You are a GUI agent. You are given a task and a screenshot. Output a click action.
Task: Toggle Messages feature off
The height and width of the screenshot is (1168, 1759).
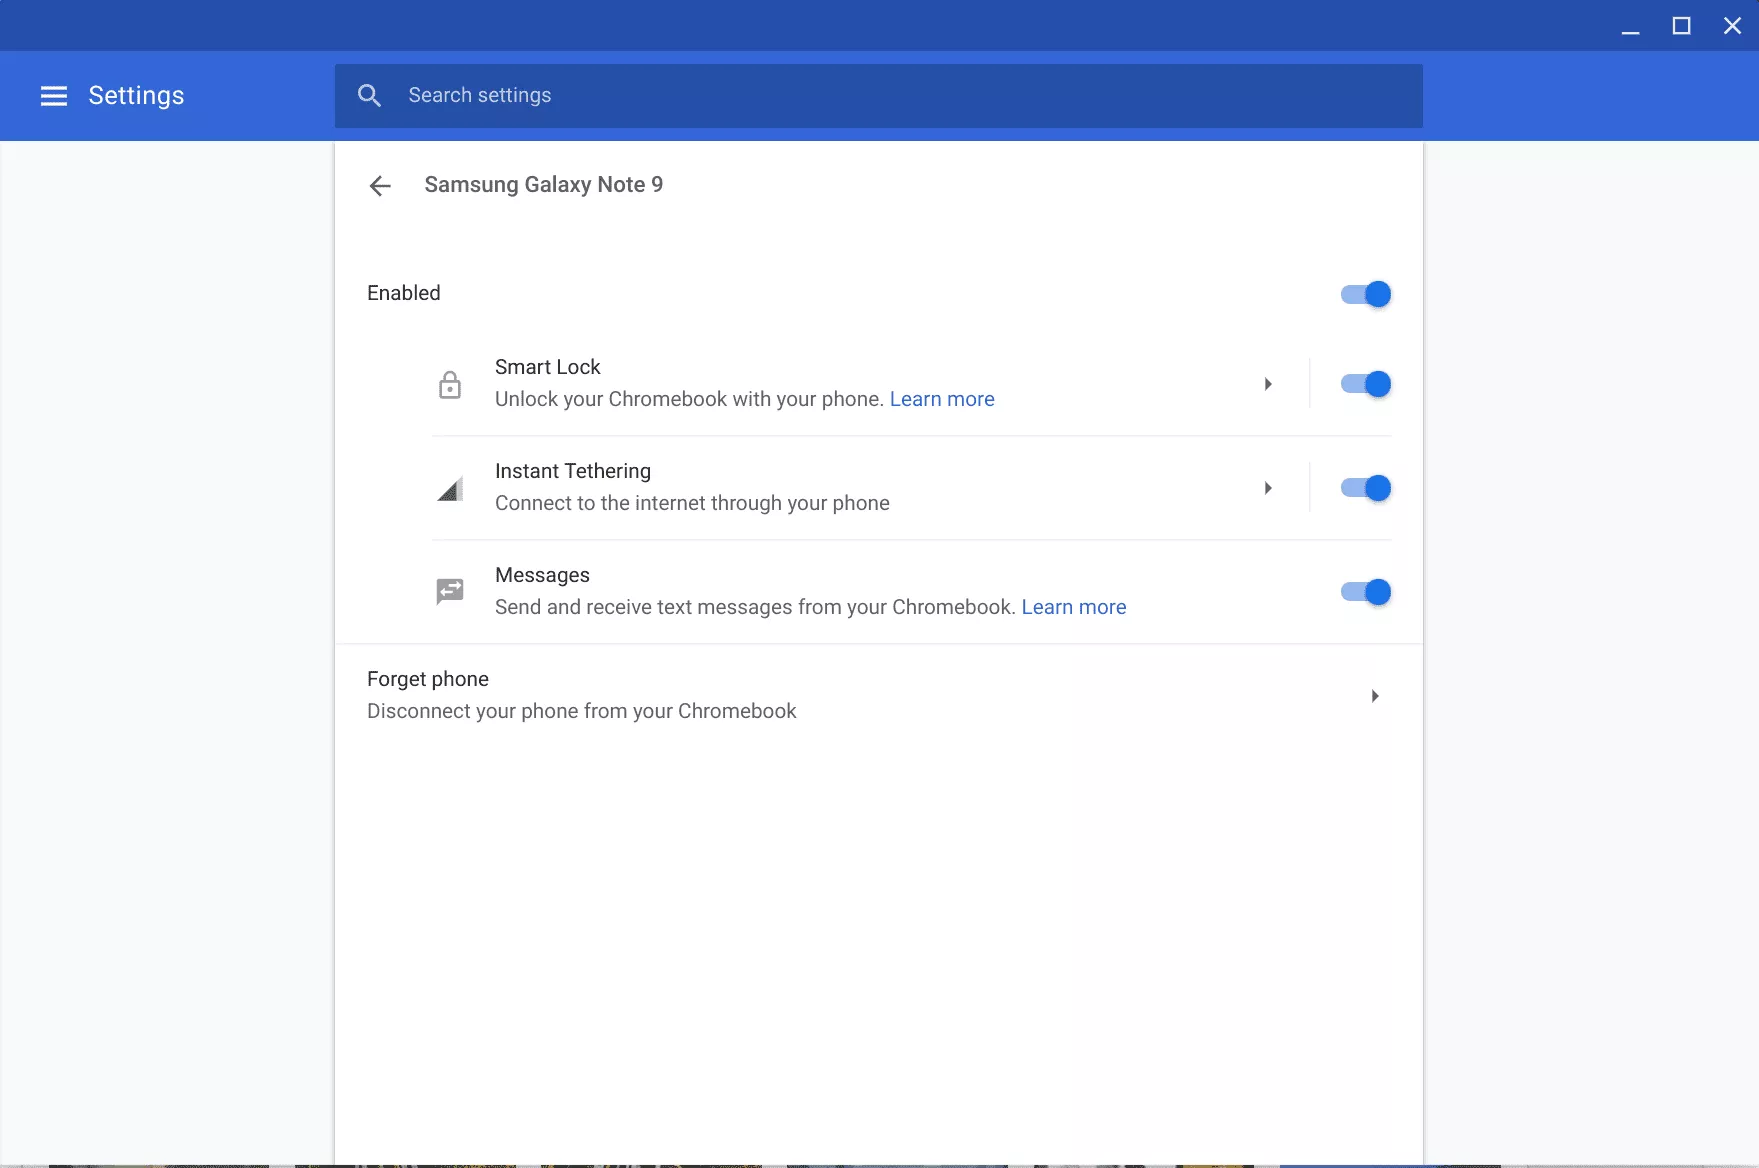coord(1365,592)
